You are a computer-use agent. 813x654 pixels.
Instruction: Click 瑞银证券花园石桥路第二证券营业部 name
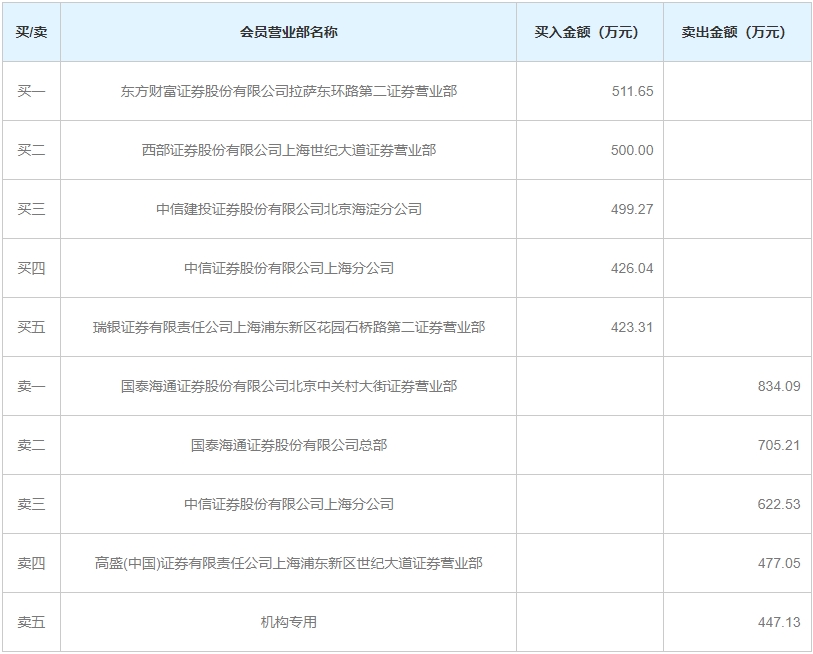pos(289,327)
